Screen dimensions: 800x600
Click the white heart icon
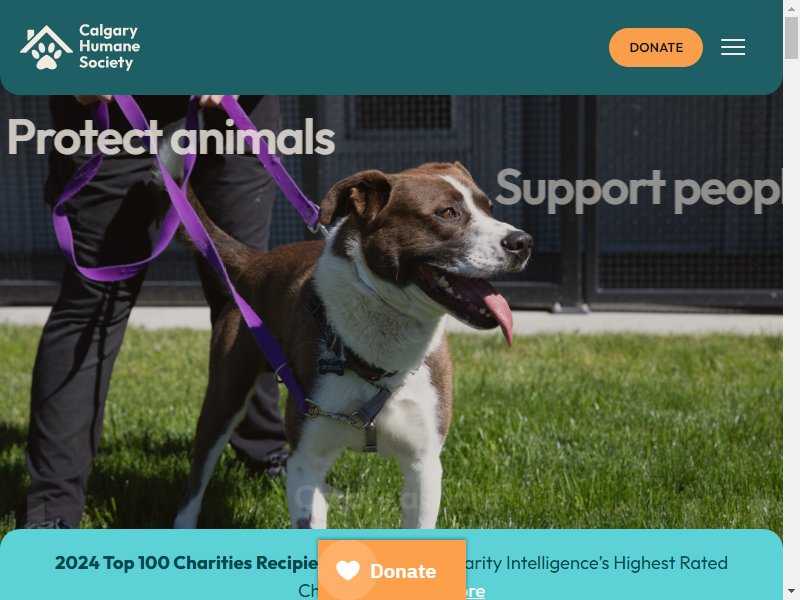pos(348,570)
